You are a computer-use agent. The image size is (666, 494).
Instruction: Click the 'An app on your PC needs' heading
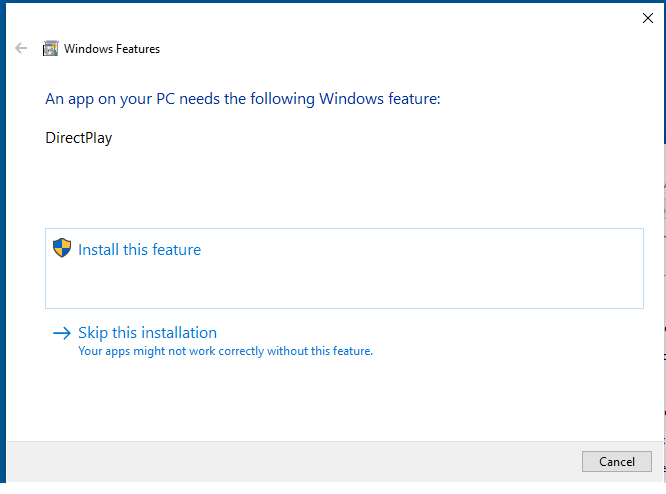coord(243,99)
